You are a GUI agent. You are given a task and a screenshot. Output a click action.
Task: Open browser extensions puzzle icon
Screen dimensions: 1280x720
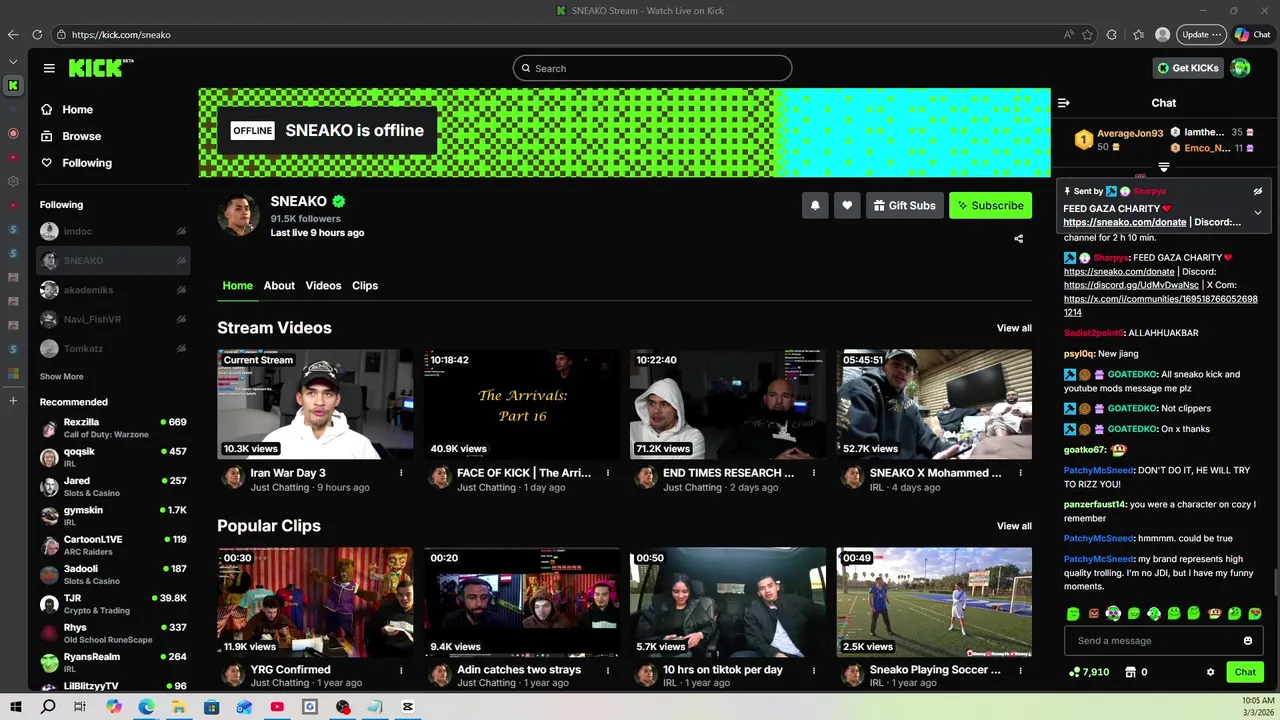[1111, 34]
